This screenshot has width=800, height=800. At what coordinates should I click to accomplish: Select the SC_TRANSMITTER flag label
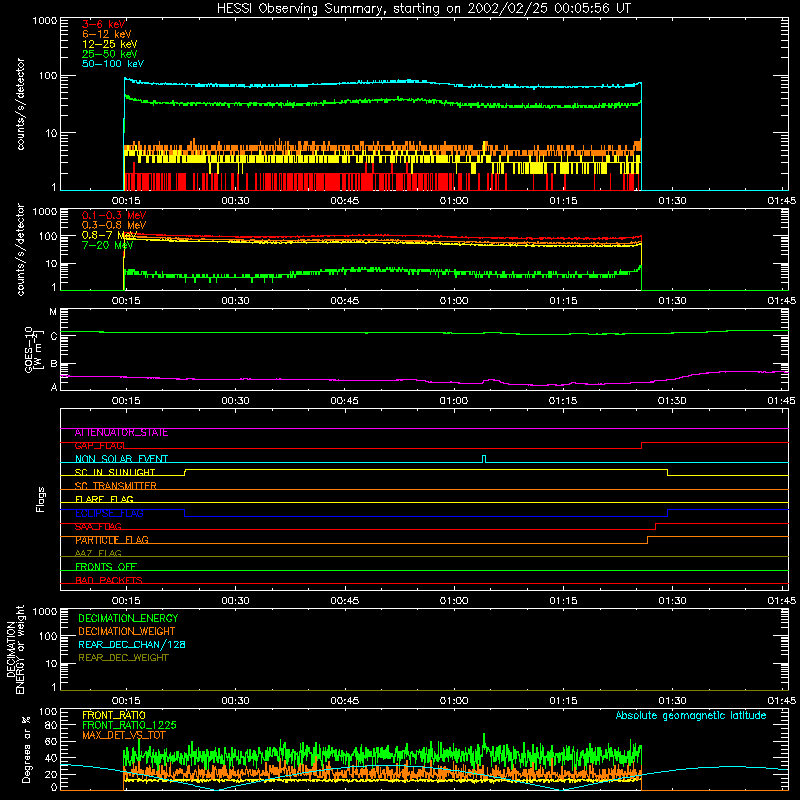[116, 486]
